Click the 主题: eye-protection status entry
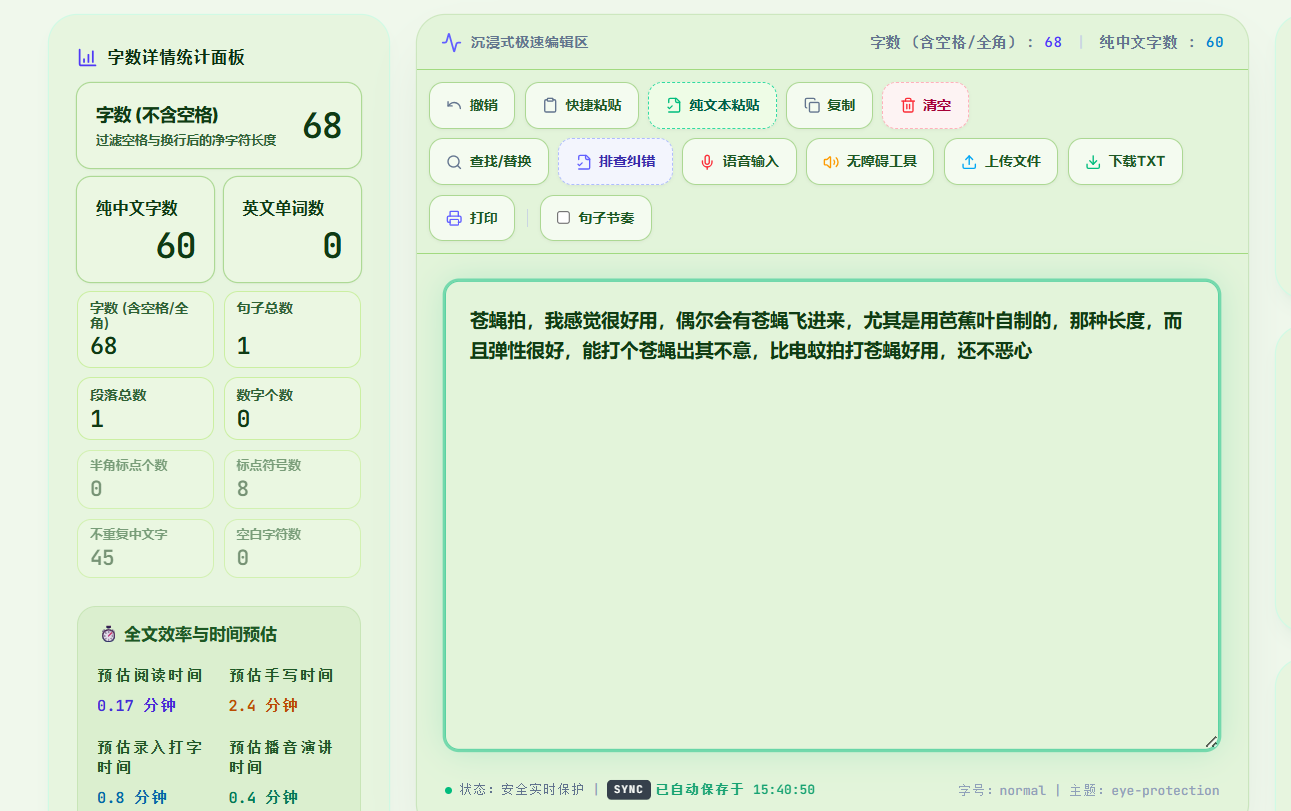Viewport: 1291px width, 811px height. (x=1144, y=790)
